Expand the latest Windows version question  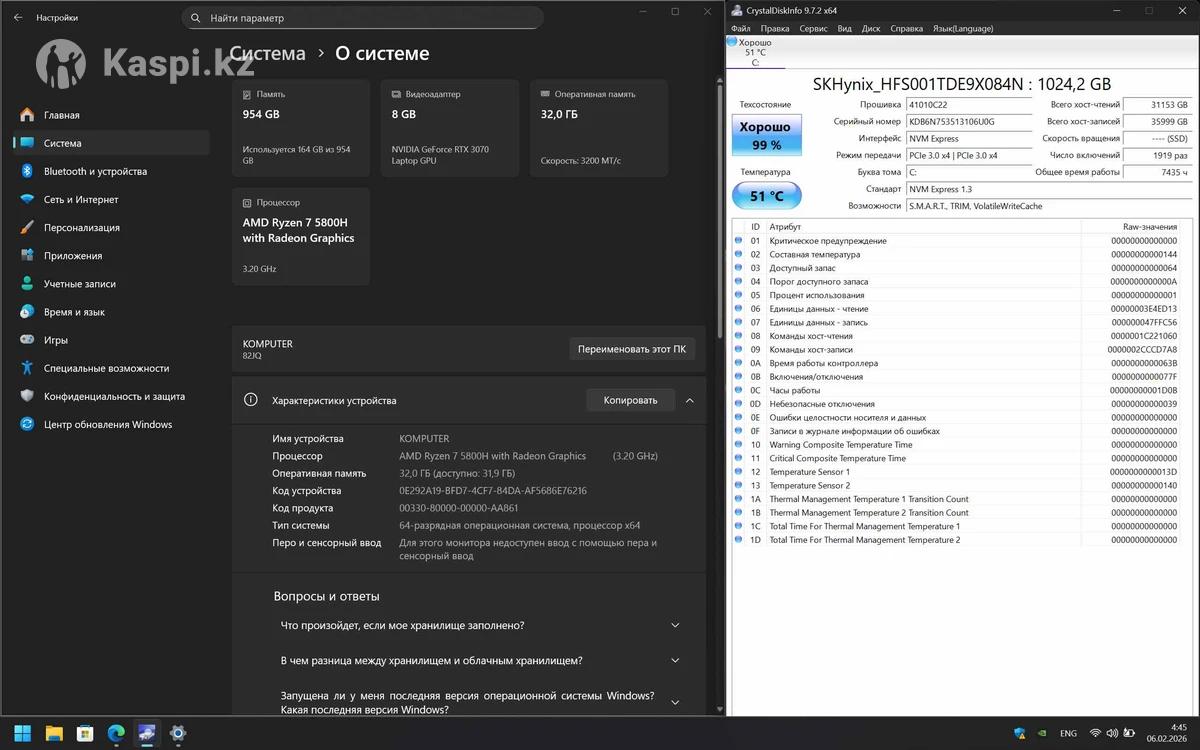(675, 703)
